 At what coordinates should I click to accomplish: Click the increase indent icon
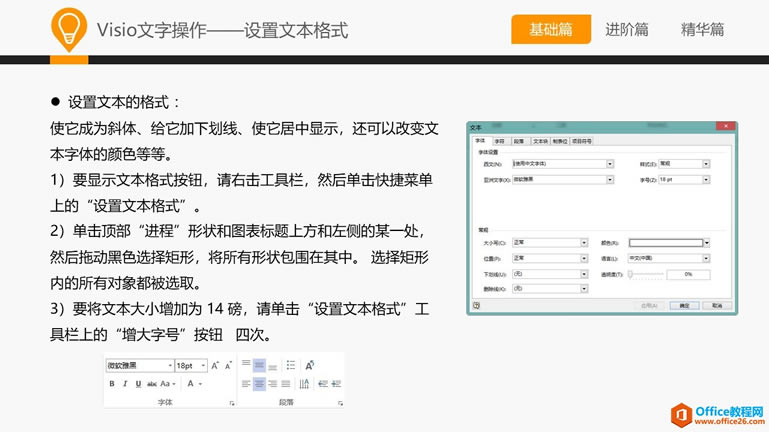point(336,383)
